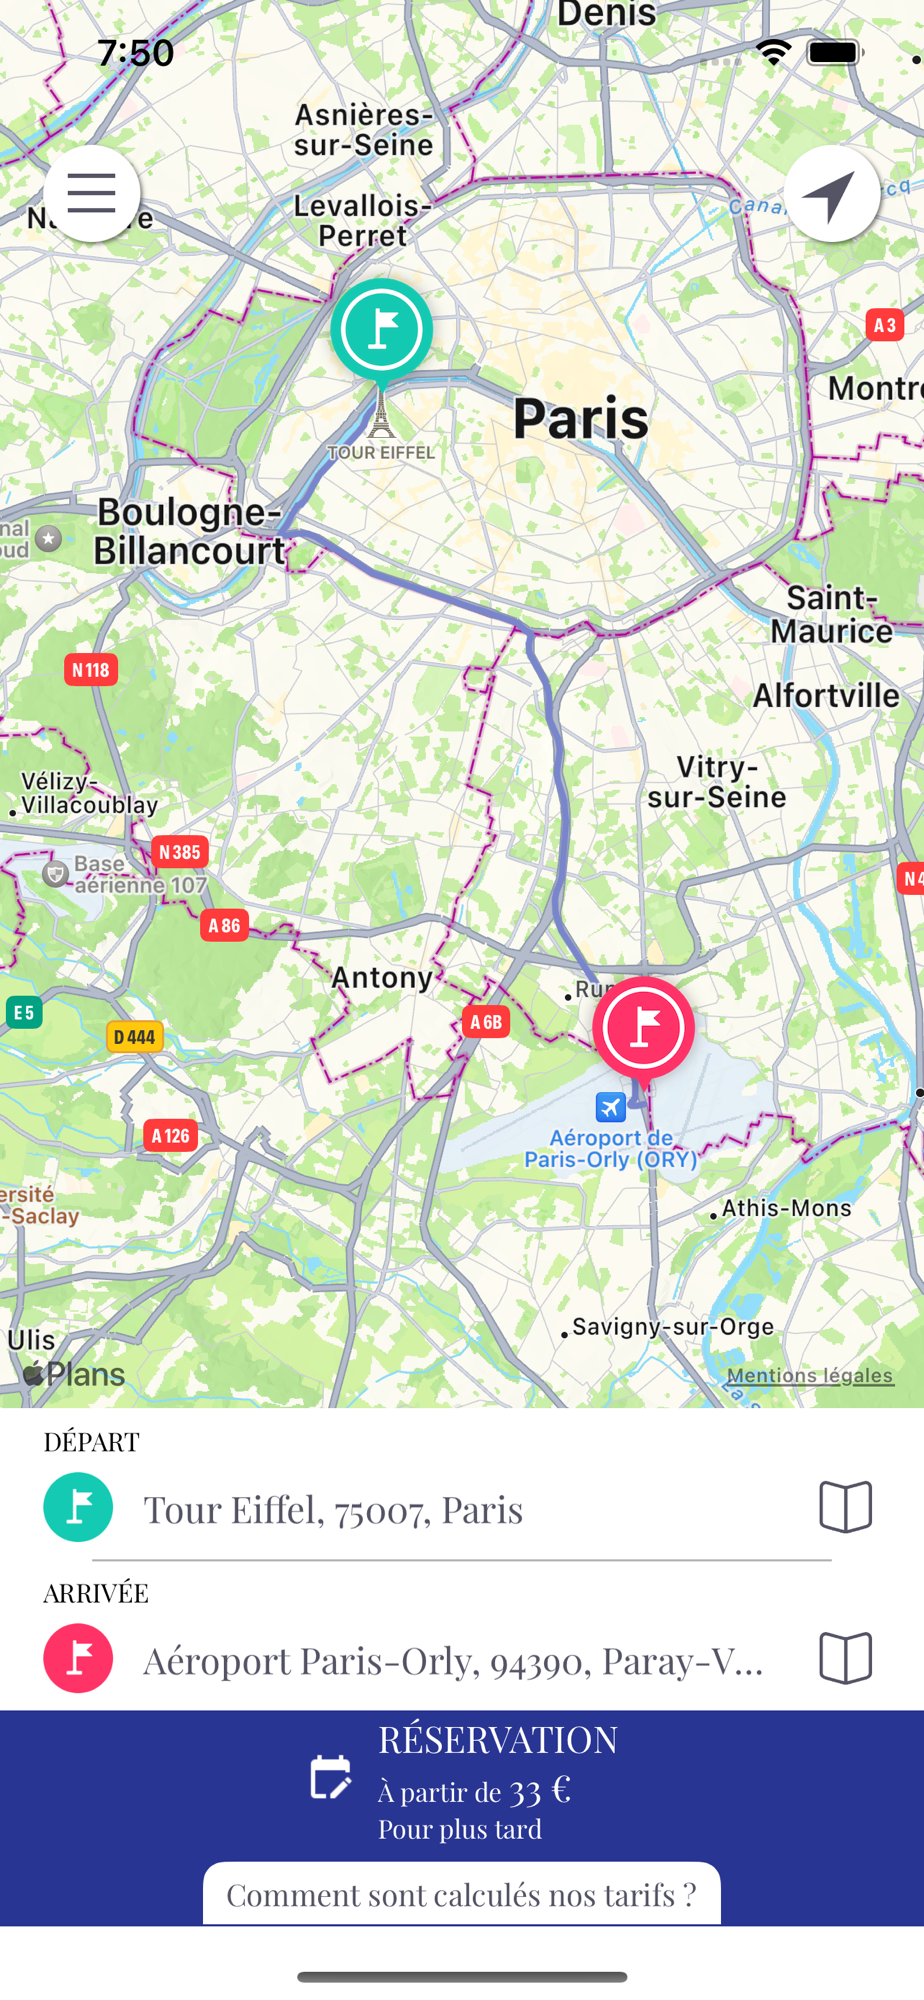Image resolution: width=924 pixels, height=2000 pixels.
Task: Tap the A86 road badge on map
Action: click(224, 925)
